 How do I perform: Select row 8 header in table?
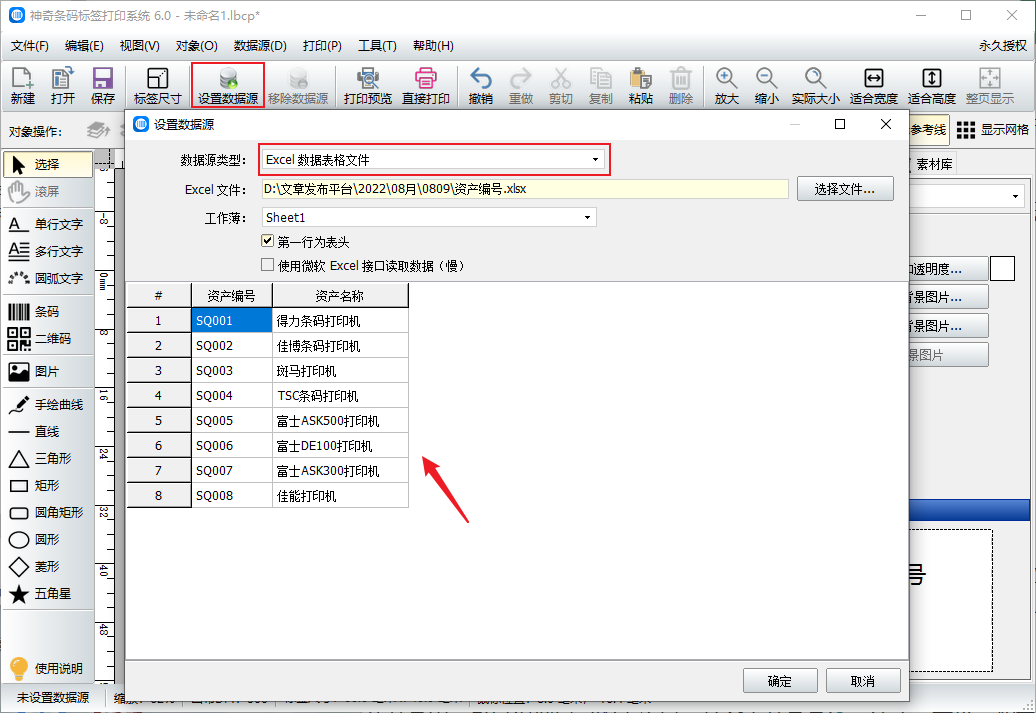(x=159, y=496)
